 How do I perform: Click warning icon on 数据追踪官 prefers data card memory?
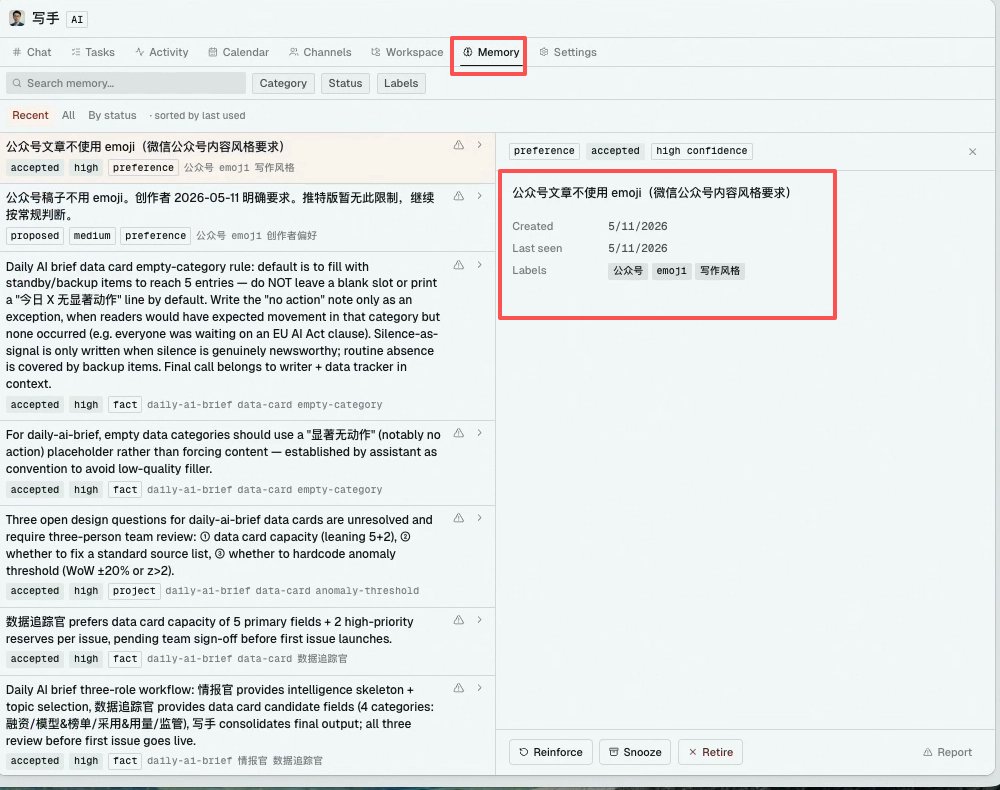pos(459,620)
